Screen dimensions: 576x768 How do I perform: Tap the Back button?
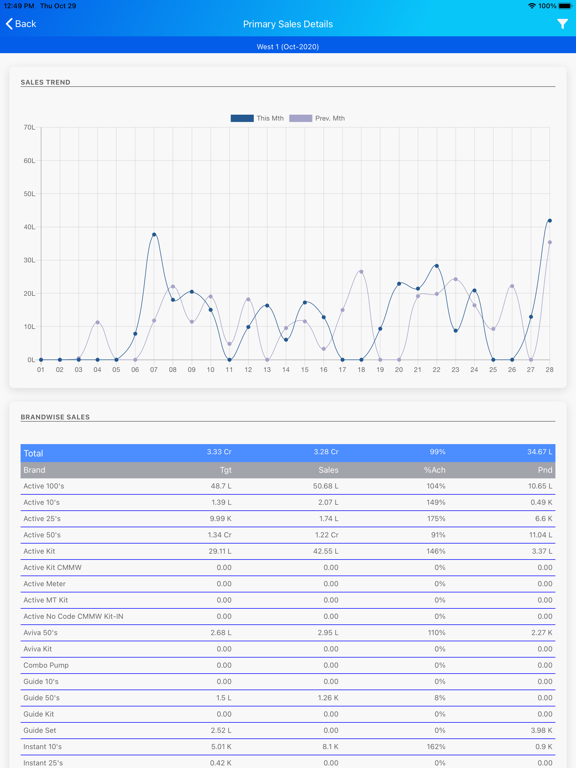pyautogui.click(x=21, y=24)
